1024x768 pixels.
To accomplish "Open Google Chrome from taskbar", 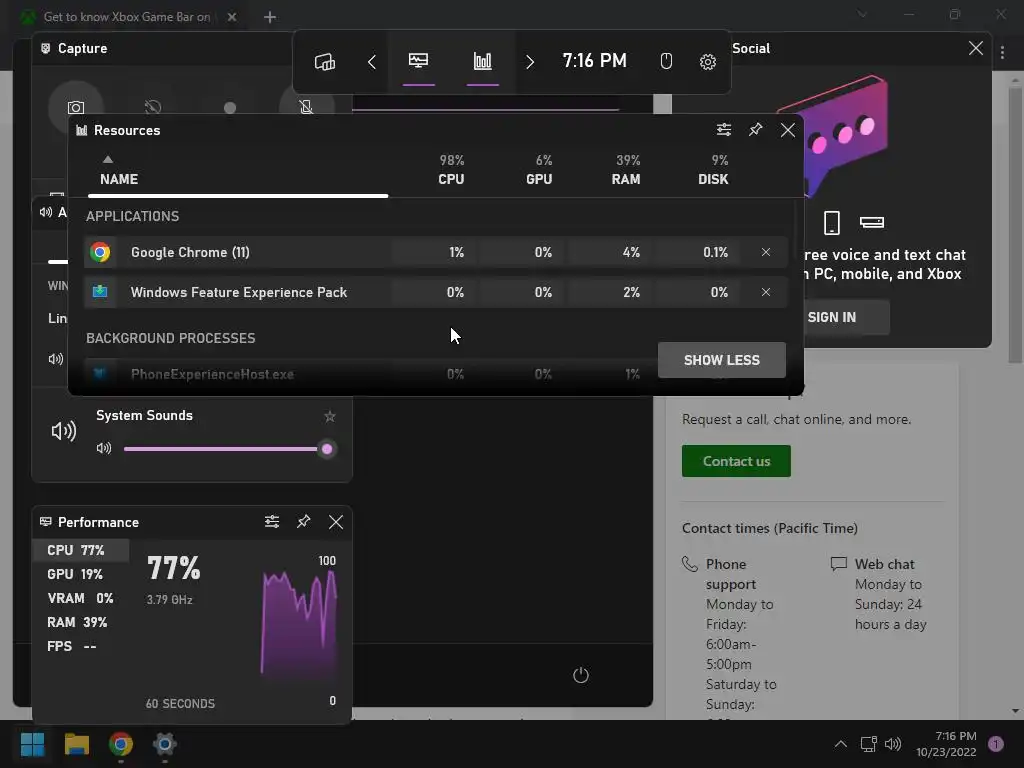I will tap(121, 744).
